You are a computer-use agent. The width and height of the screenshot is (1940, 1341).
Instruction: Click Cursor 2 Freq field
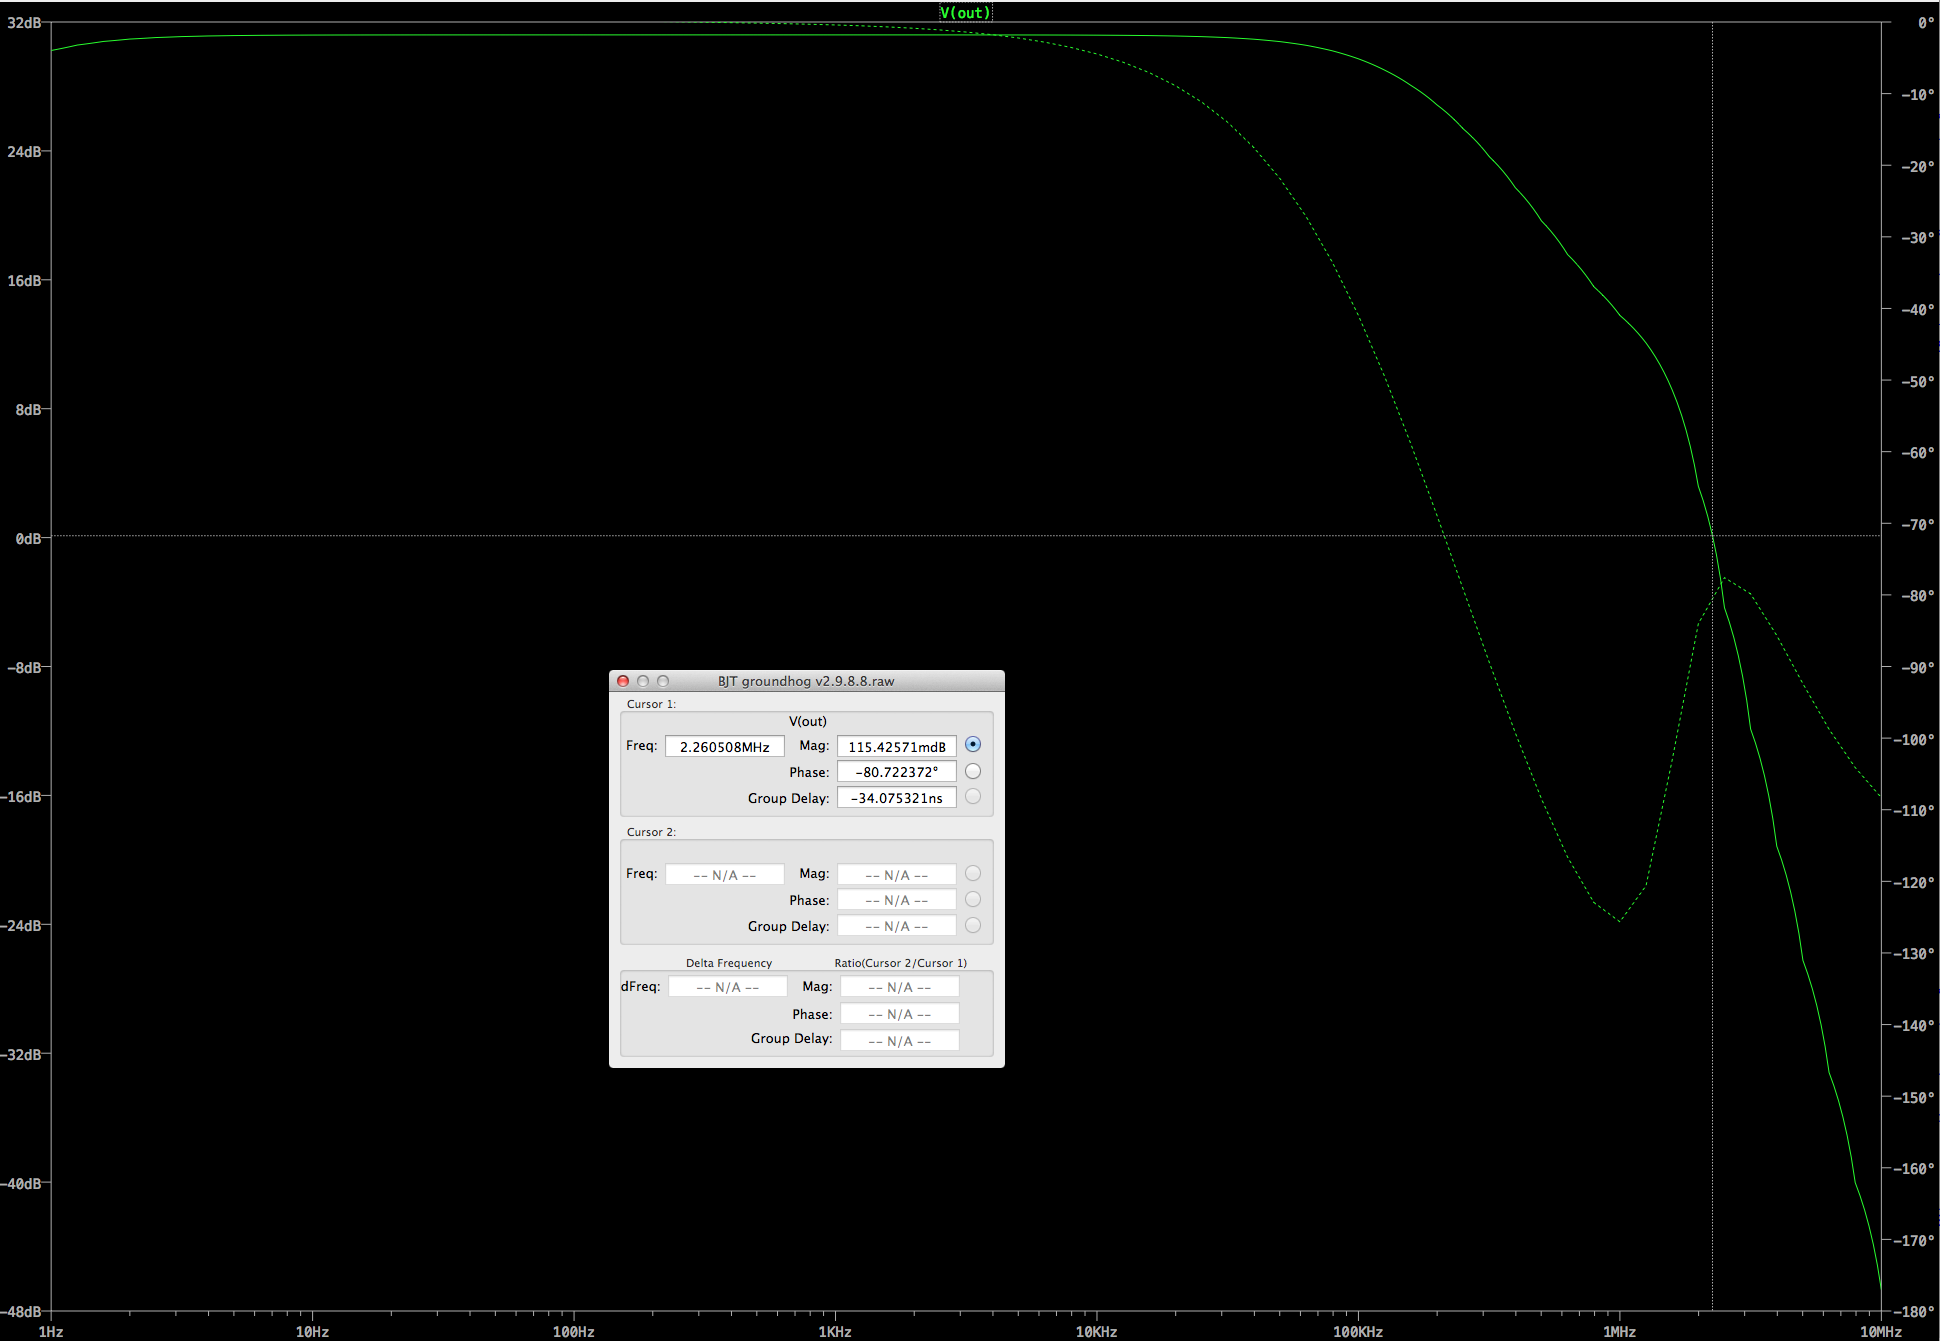coord(725,874)
